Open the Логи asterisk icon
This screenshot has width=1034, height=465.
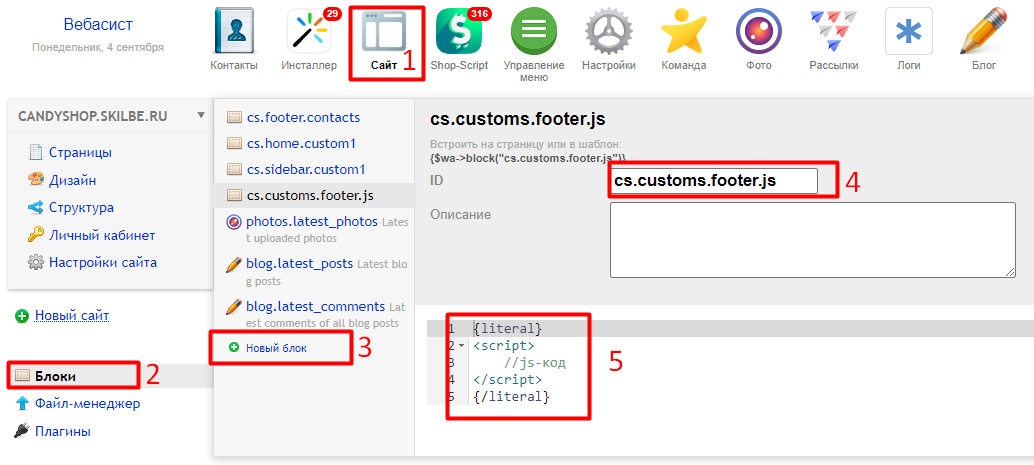click(x=908, y=33)
